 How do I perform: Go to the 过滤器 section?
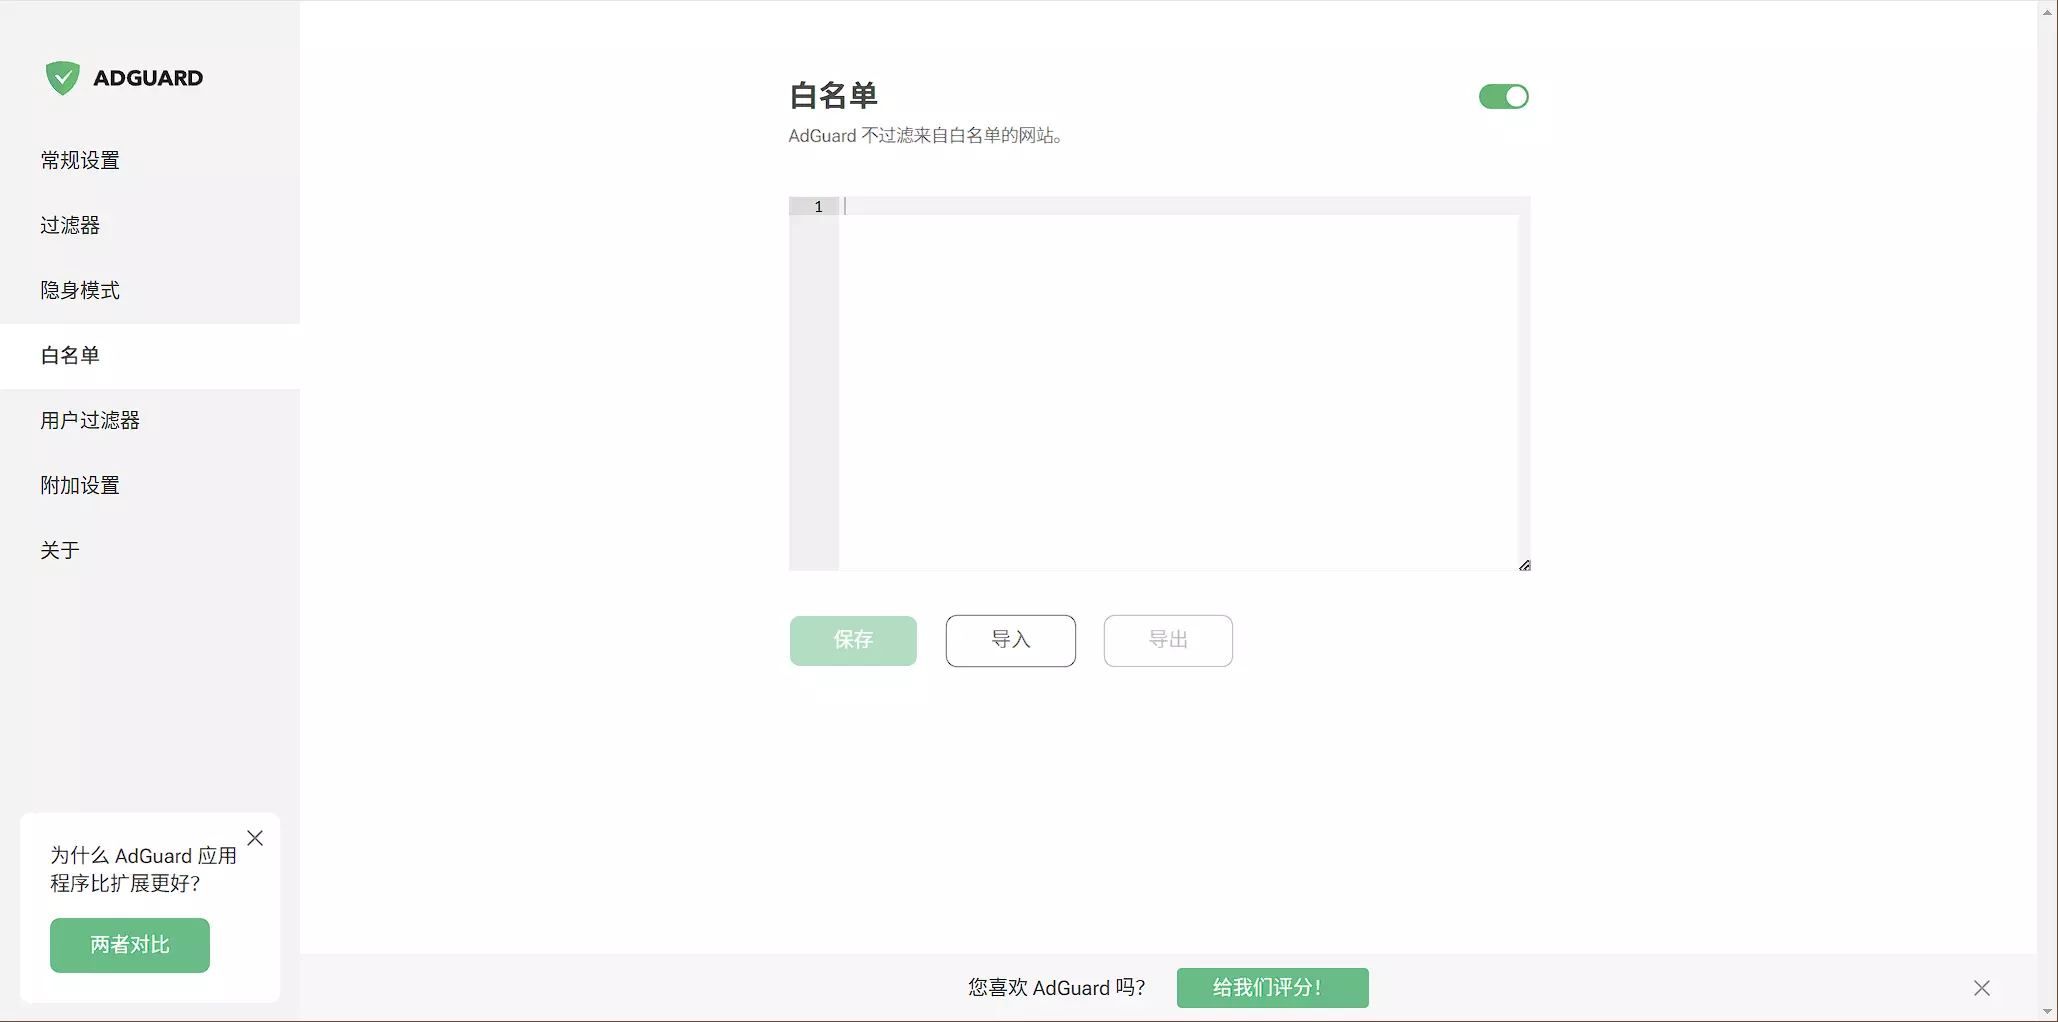[70, 225]
